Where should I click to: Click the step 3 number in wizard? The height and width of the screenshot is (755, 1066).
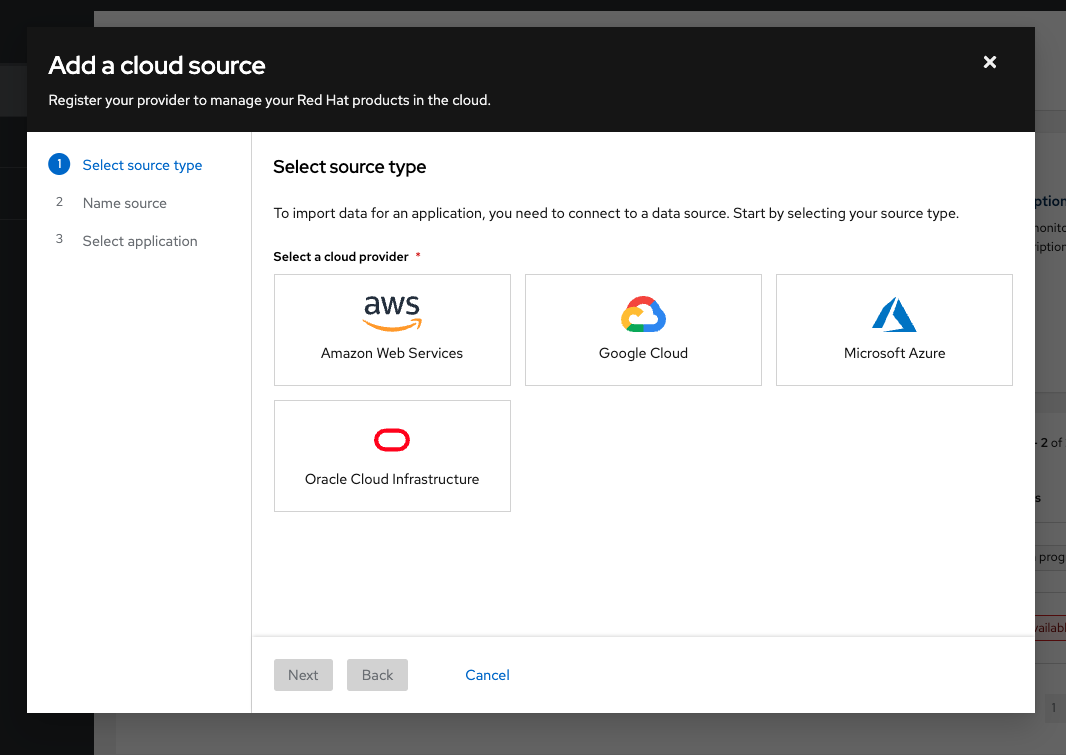(59, 241)
